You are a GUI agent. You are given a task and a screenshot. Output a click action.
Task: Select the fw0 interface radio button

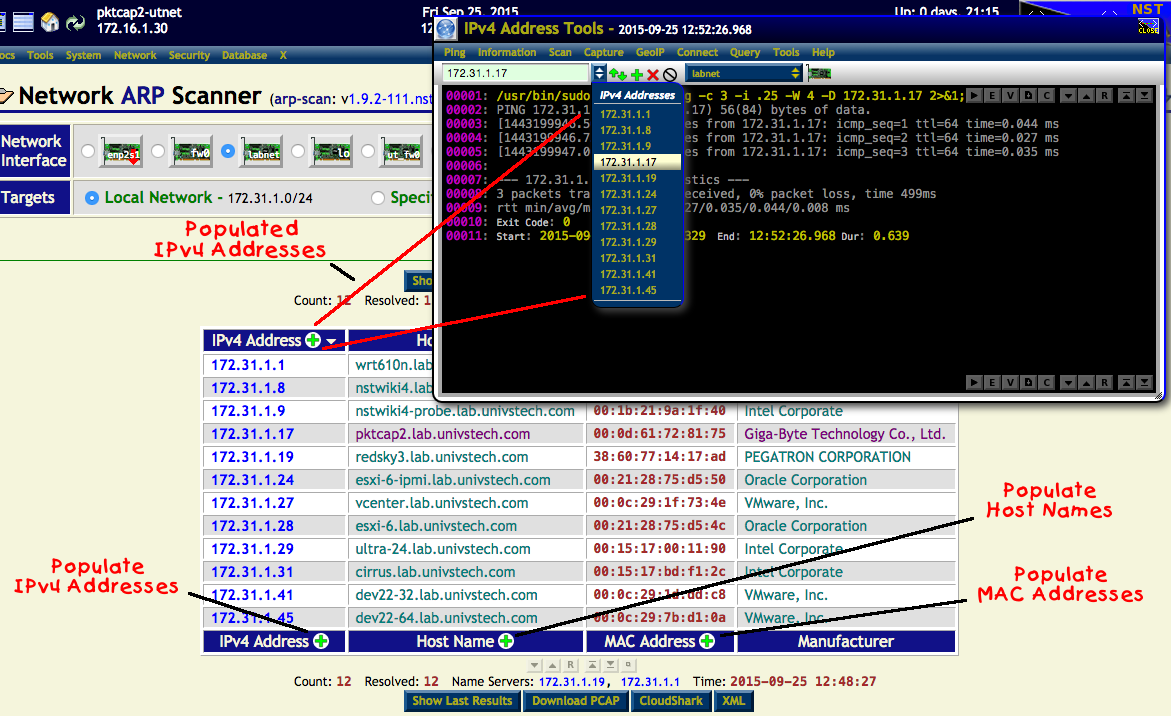coord(158,152)
